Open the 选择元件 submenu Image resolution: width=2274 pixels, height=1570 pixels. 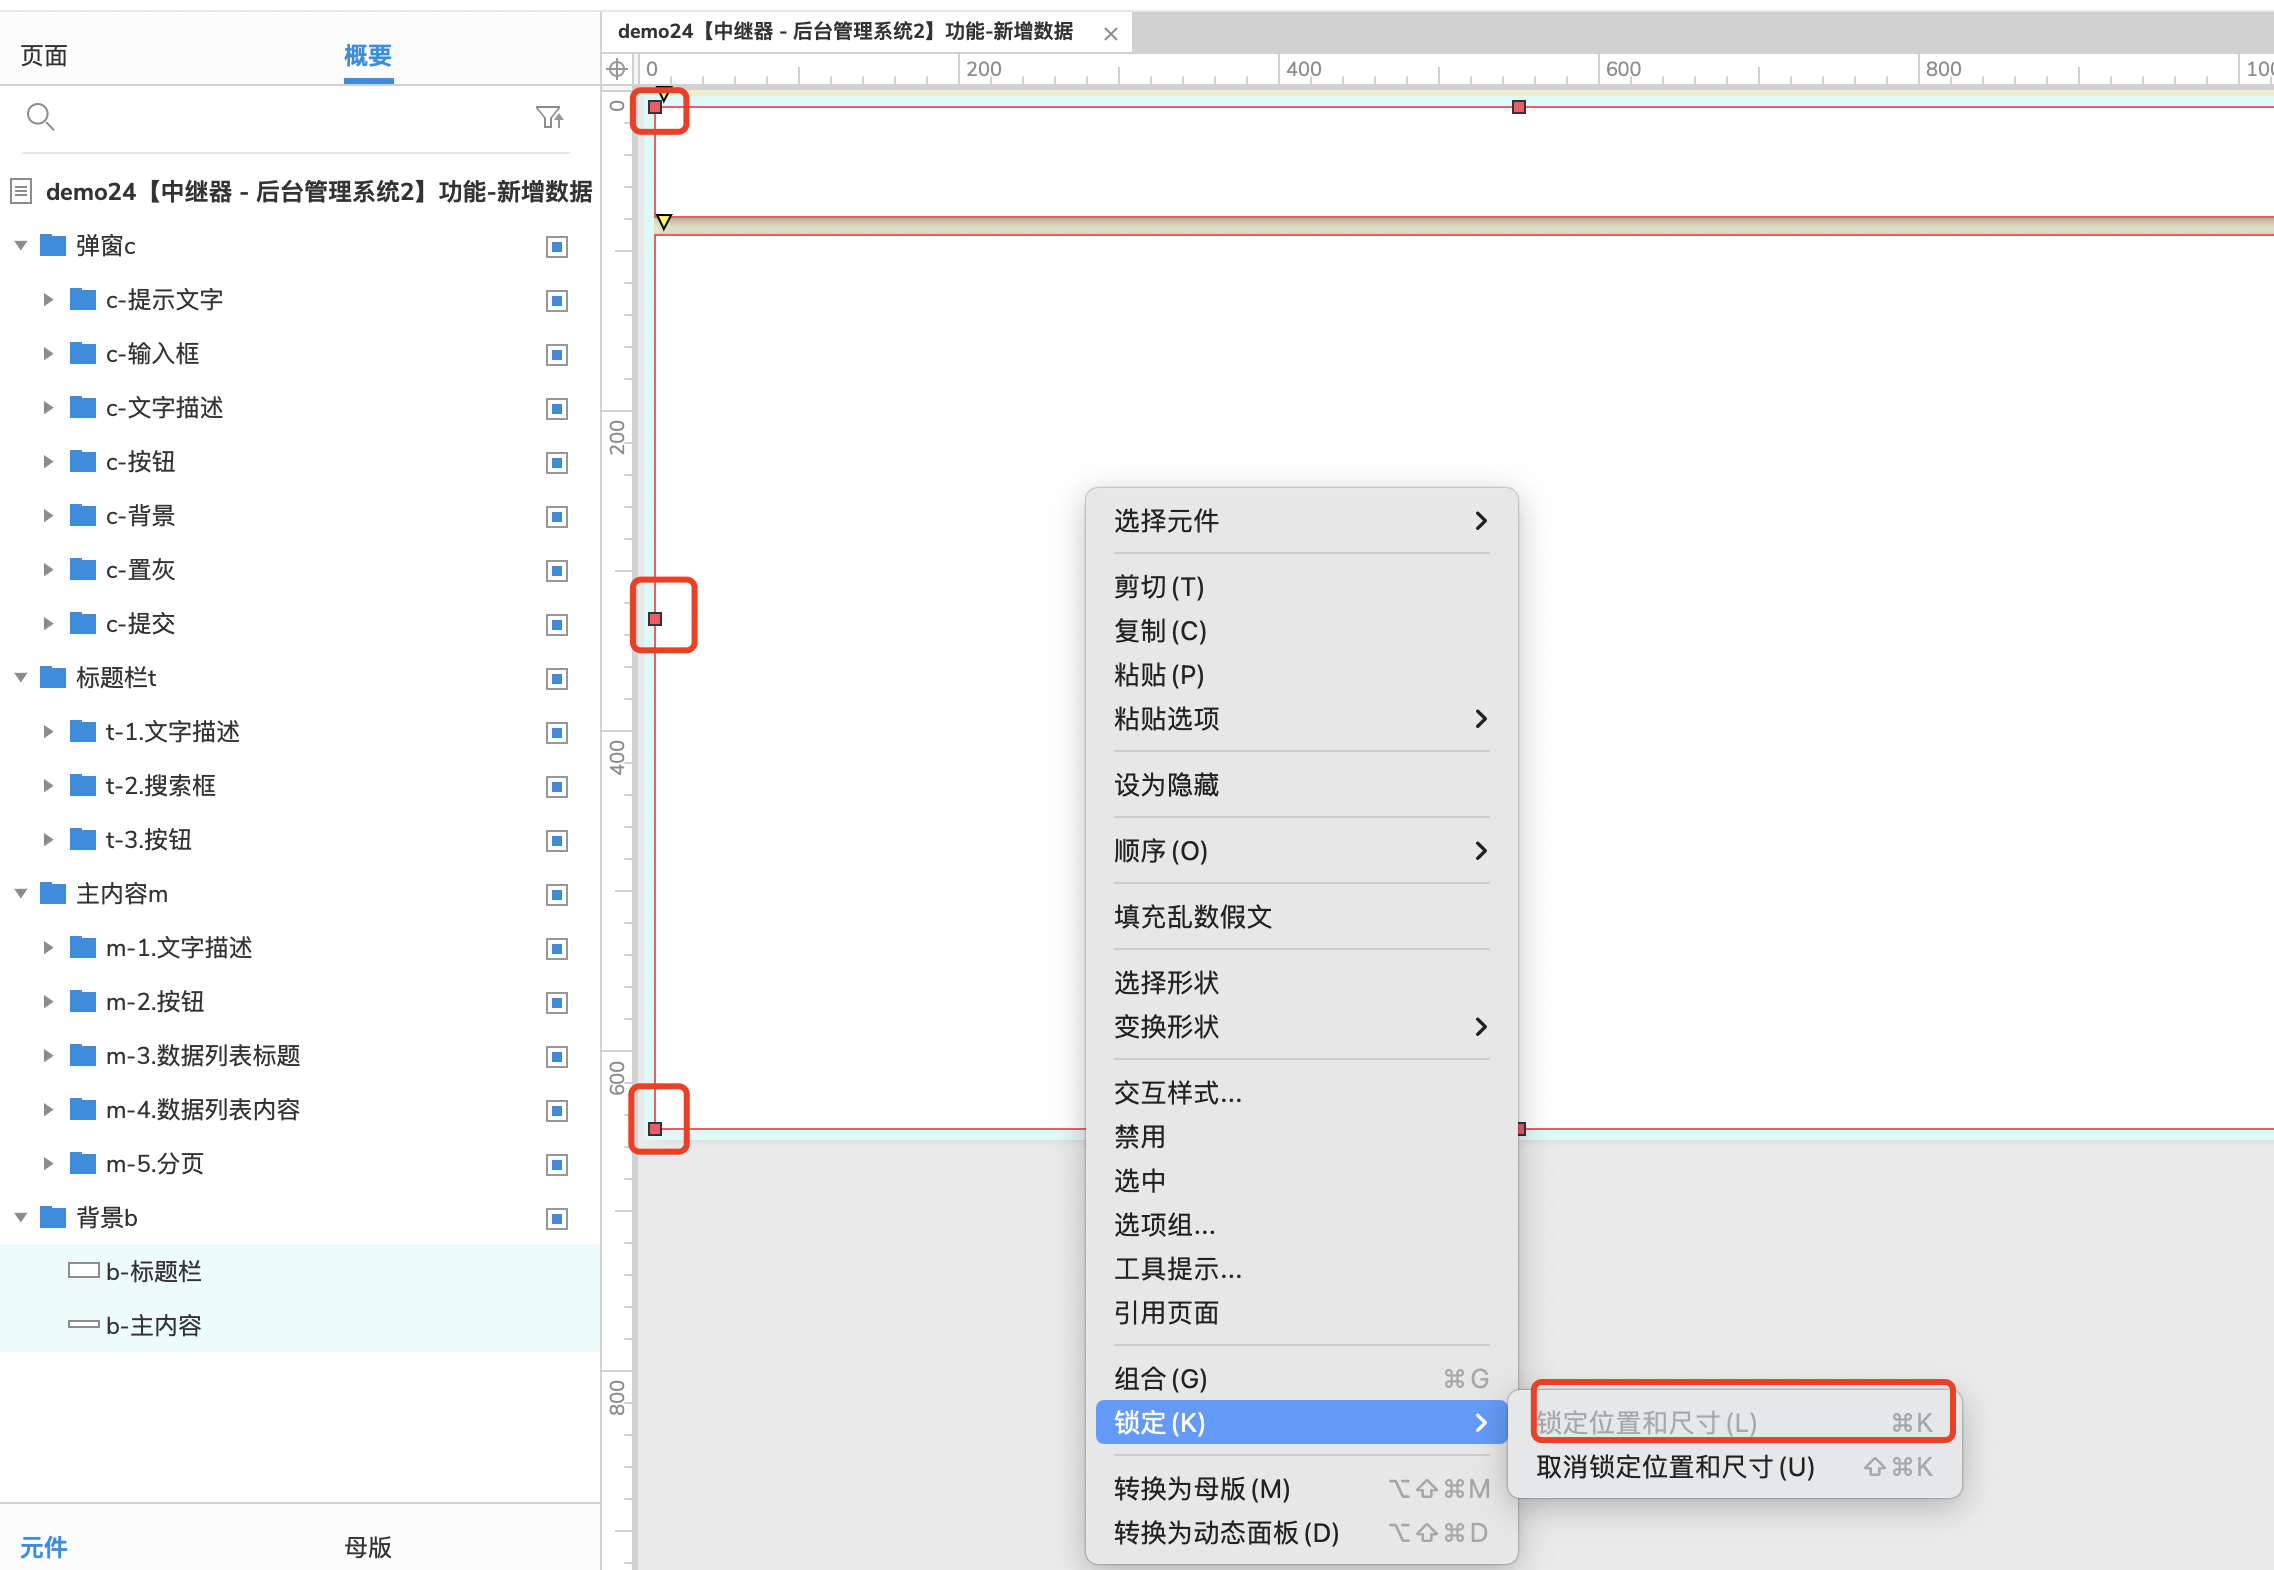point(1301,521)
